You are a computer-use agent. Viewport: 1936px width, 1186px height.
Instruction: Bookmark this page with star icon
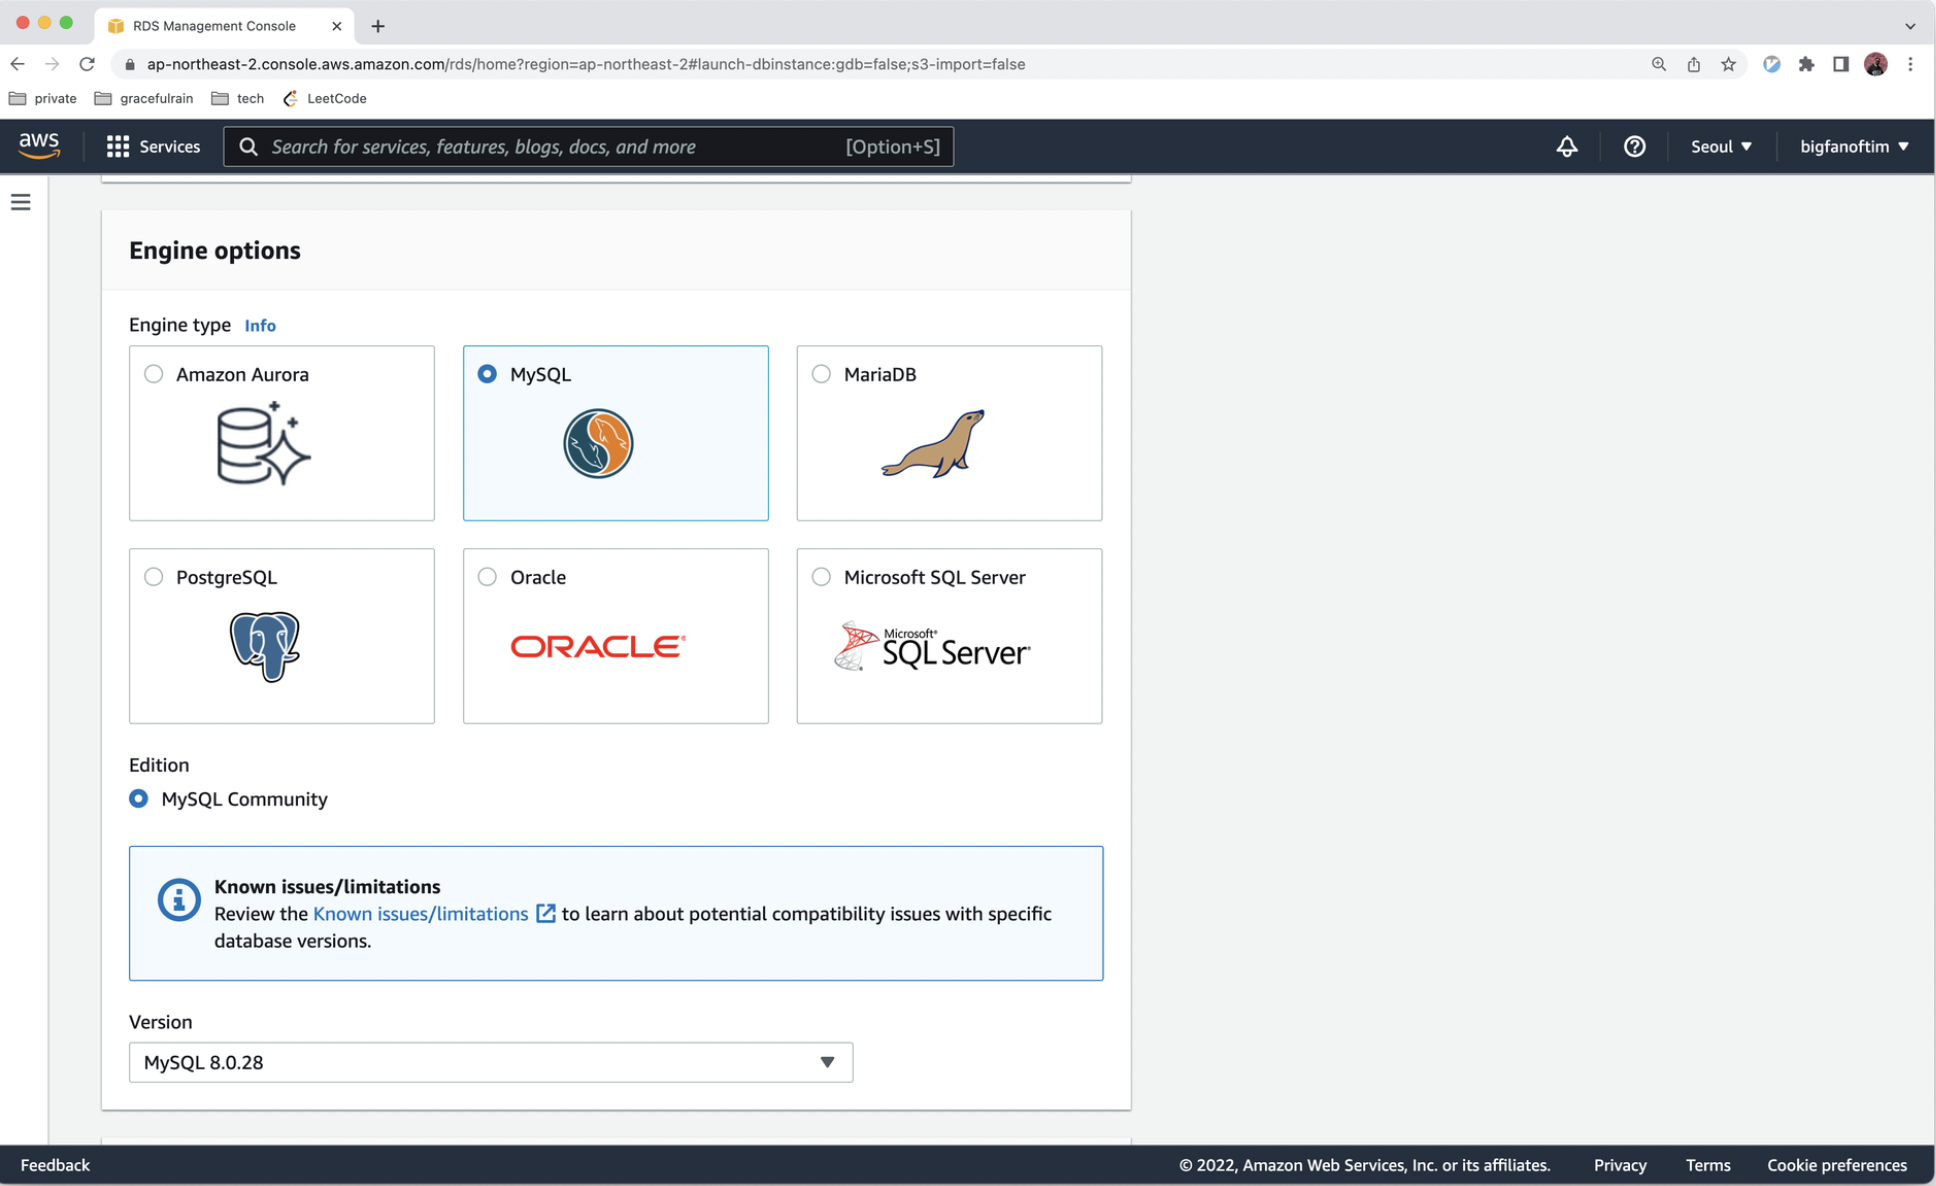pyautogui.click(x=1728, y=64)
